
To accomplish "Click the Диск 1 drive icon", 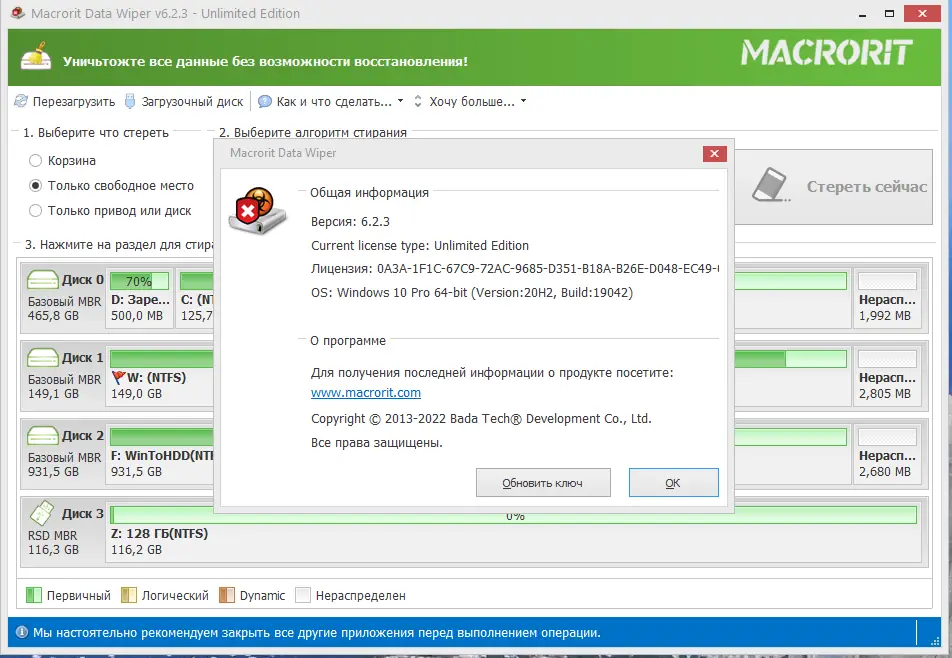I will (42, 358).
